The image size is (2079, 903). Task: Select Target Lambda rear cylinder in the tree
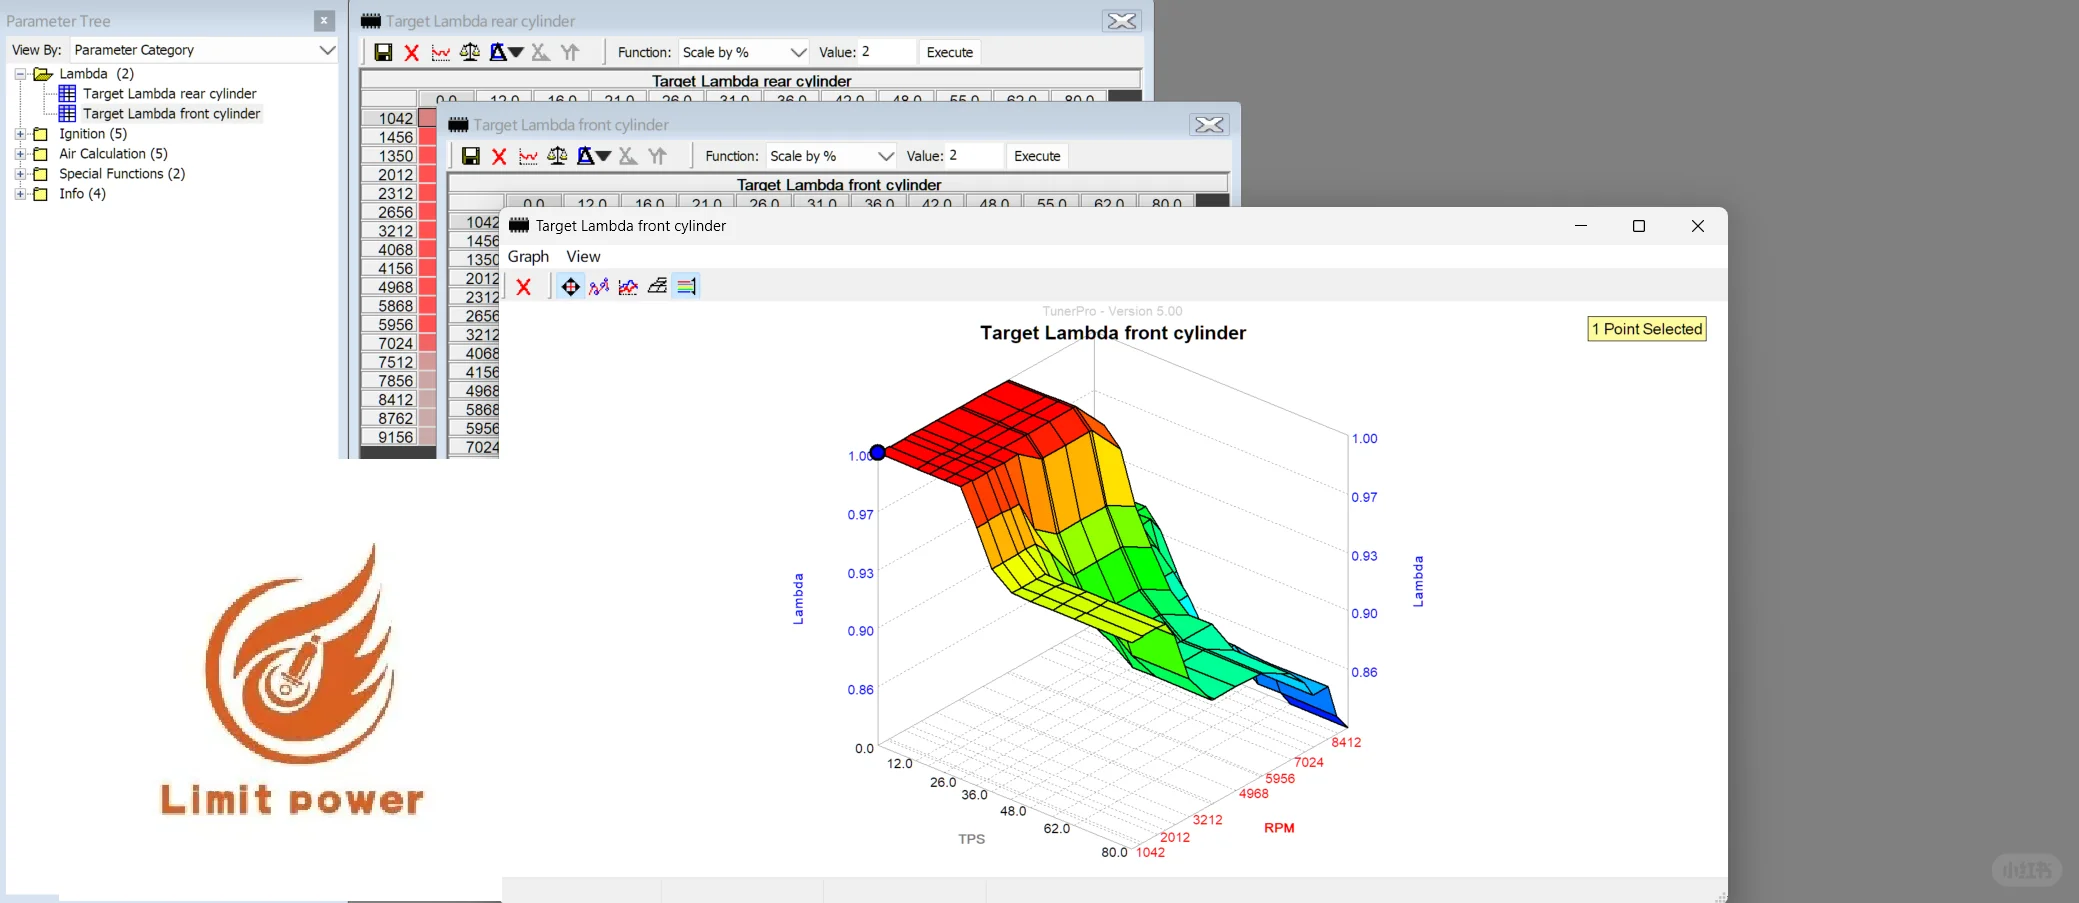tap(170, 94)
